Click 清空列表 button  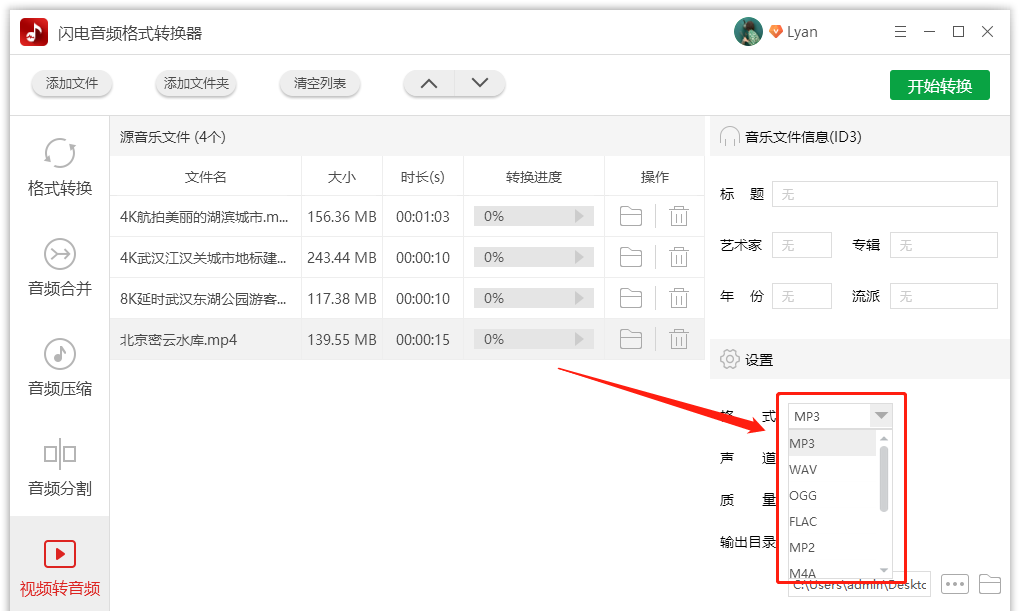point(319,83)
